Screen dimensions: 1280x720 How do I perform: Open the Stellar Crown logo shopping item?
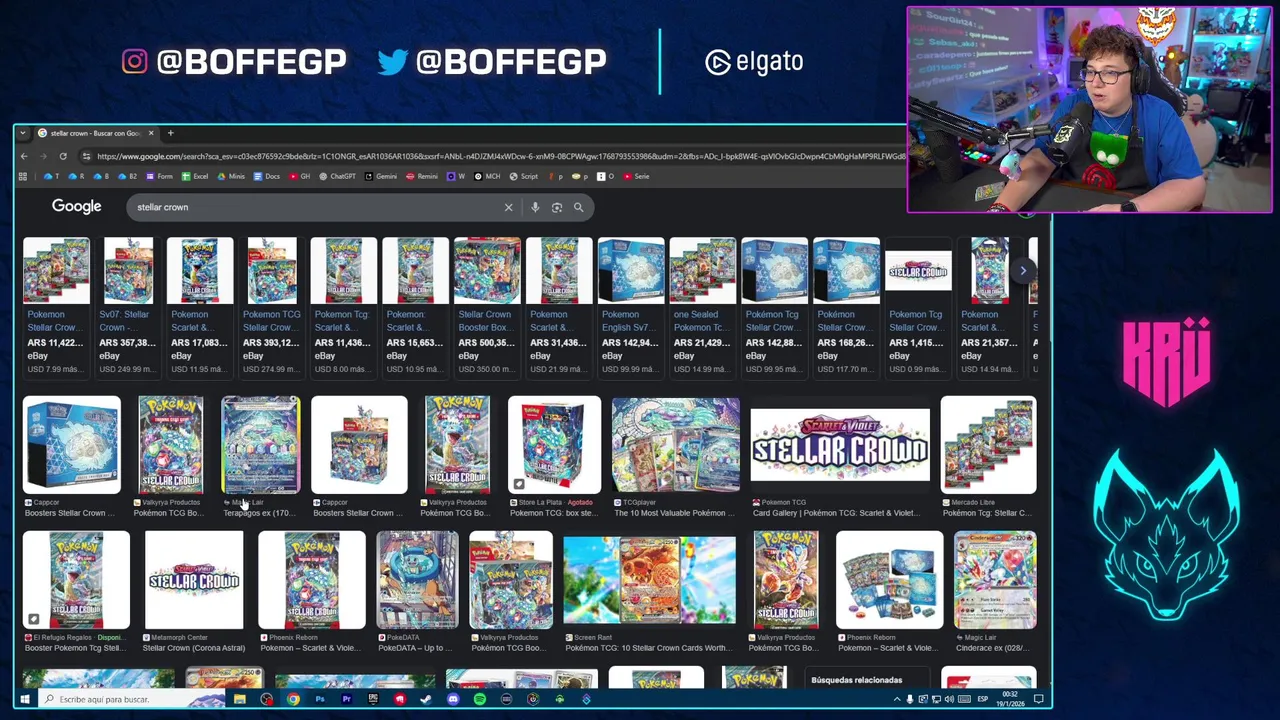[x=918, y=306]
